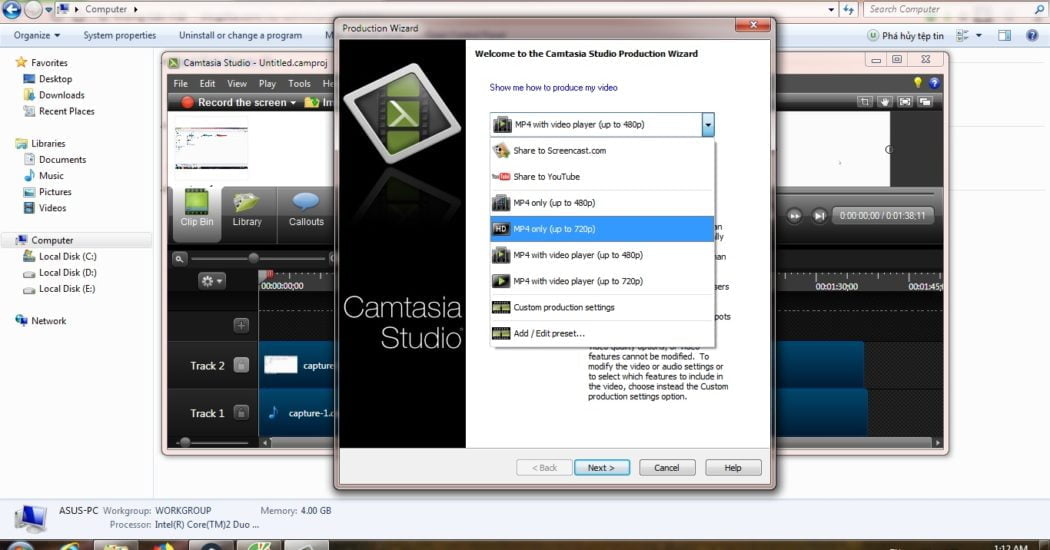Select MP4 only (up to 720p) preset

602,229
